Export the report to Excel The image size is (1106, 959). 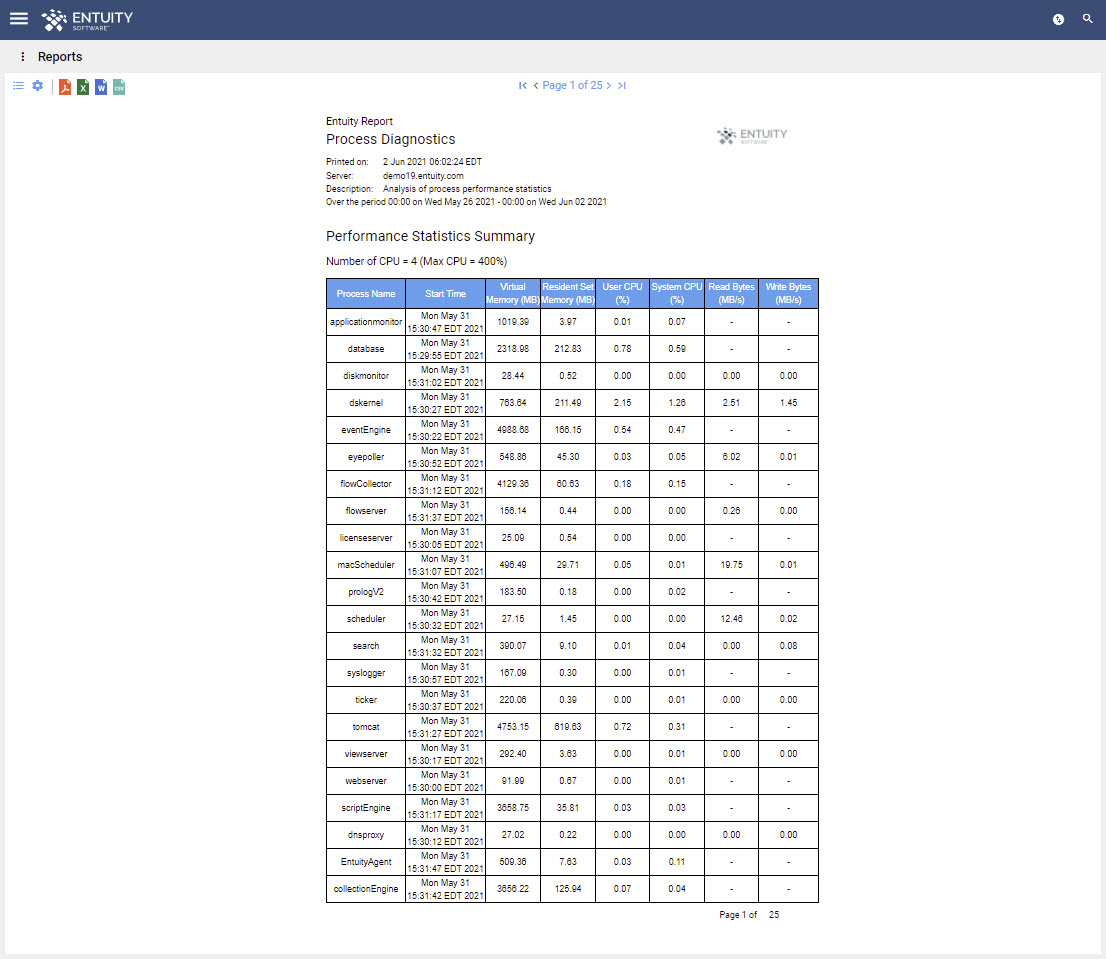pyautogui.click(x=83, y=86)
